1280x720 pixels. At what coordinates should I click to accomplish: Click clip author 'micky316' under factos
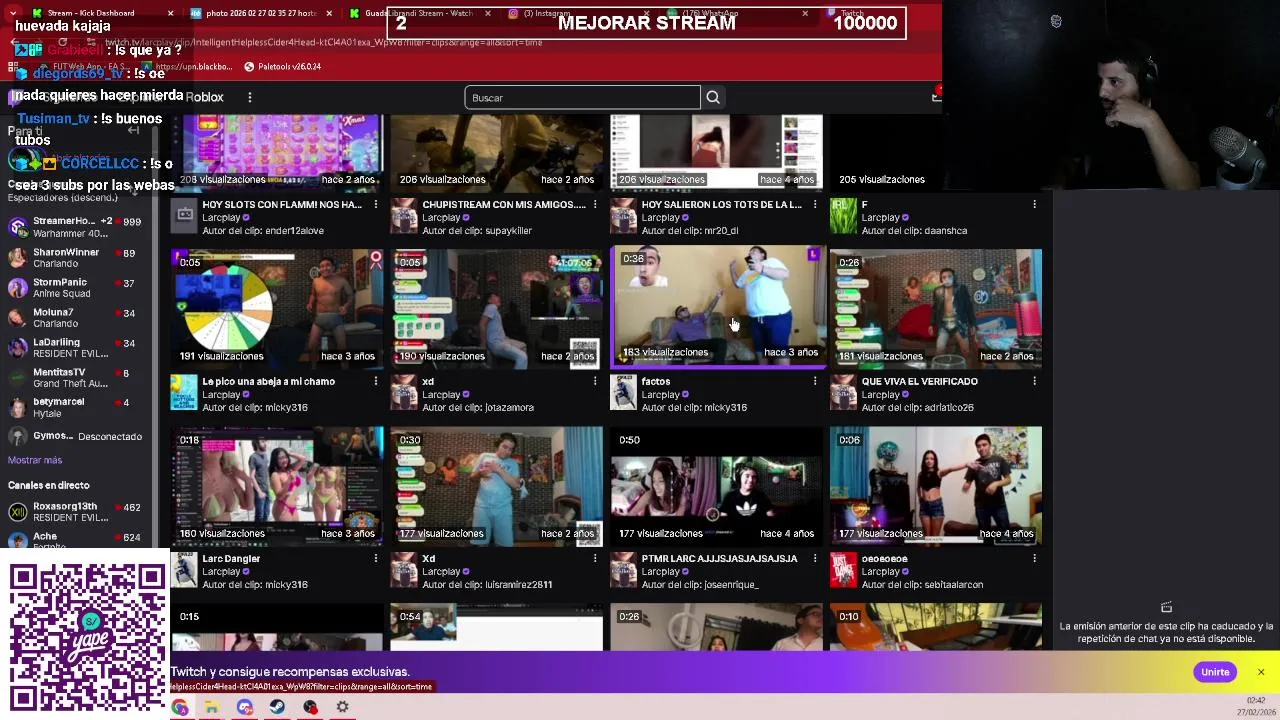(725, 407)
